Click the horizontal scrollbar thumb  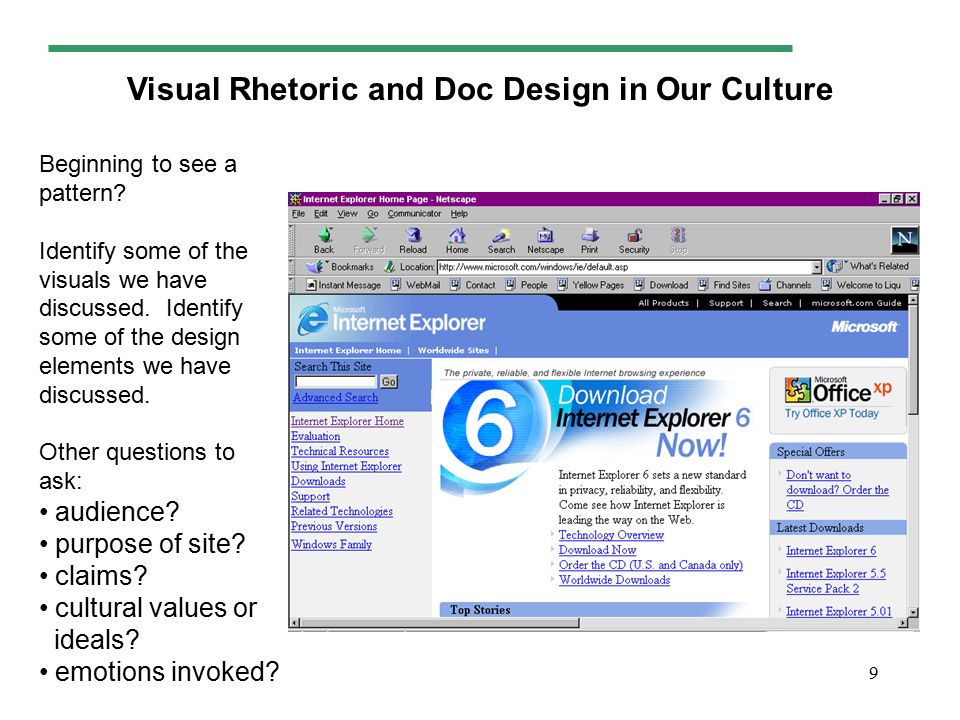(439, 623)
